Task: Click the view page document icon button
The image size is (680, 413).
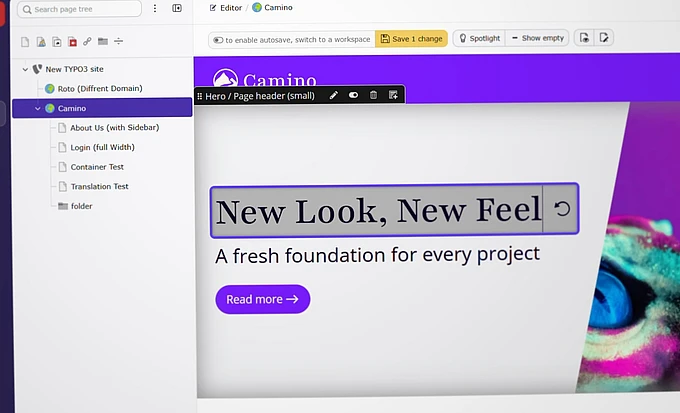Action: point(584,38)
